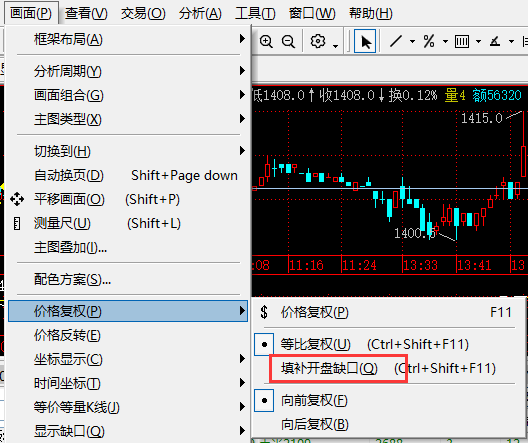528x443 pixels.
Task: Click the zoom in magnifier icon
Action: tap(266, 42)
